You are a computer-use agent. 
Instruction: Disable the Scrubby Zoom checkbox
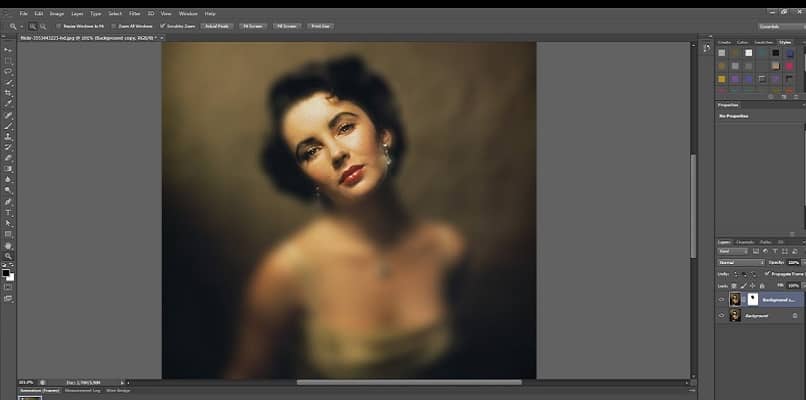(162, 25)
